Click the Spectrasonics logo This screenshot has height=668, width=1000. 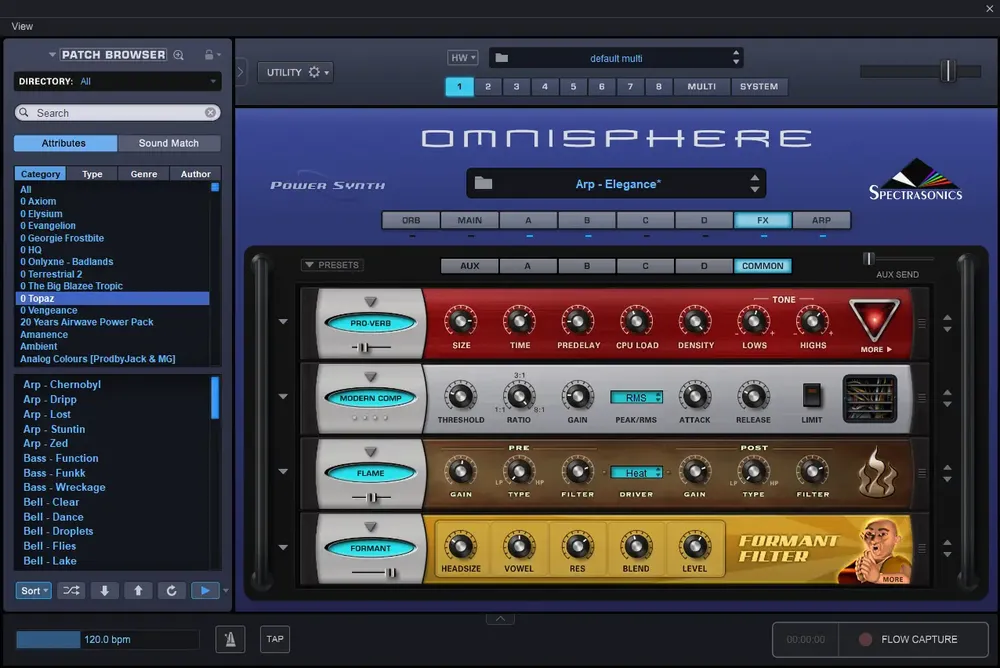916,180
